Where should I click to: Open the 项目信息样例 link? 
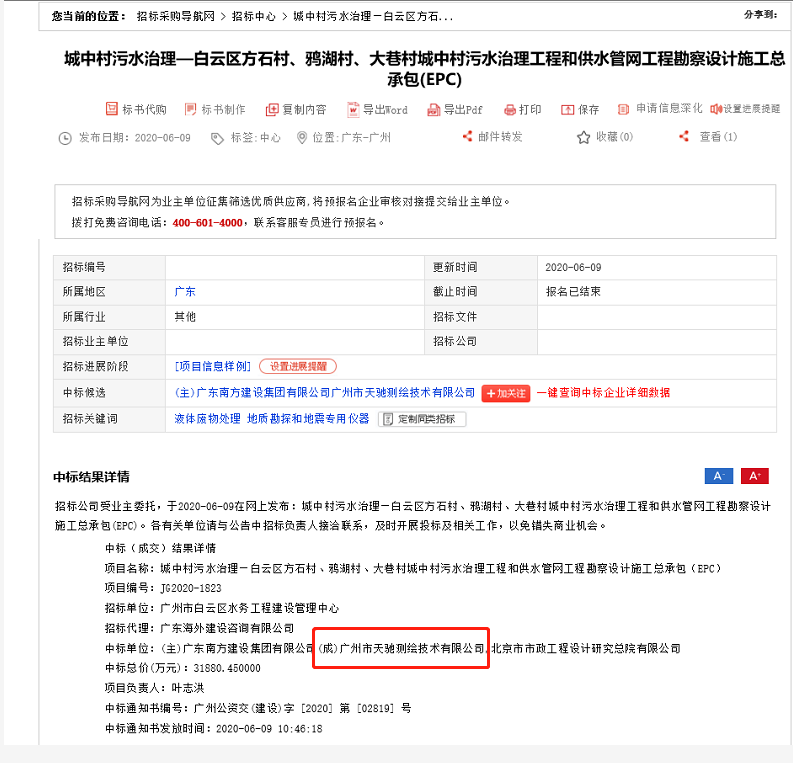[x=212, y=367]
